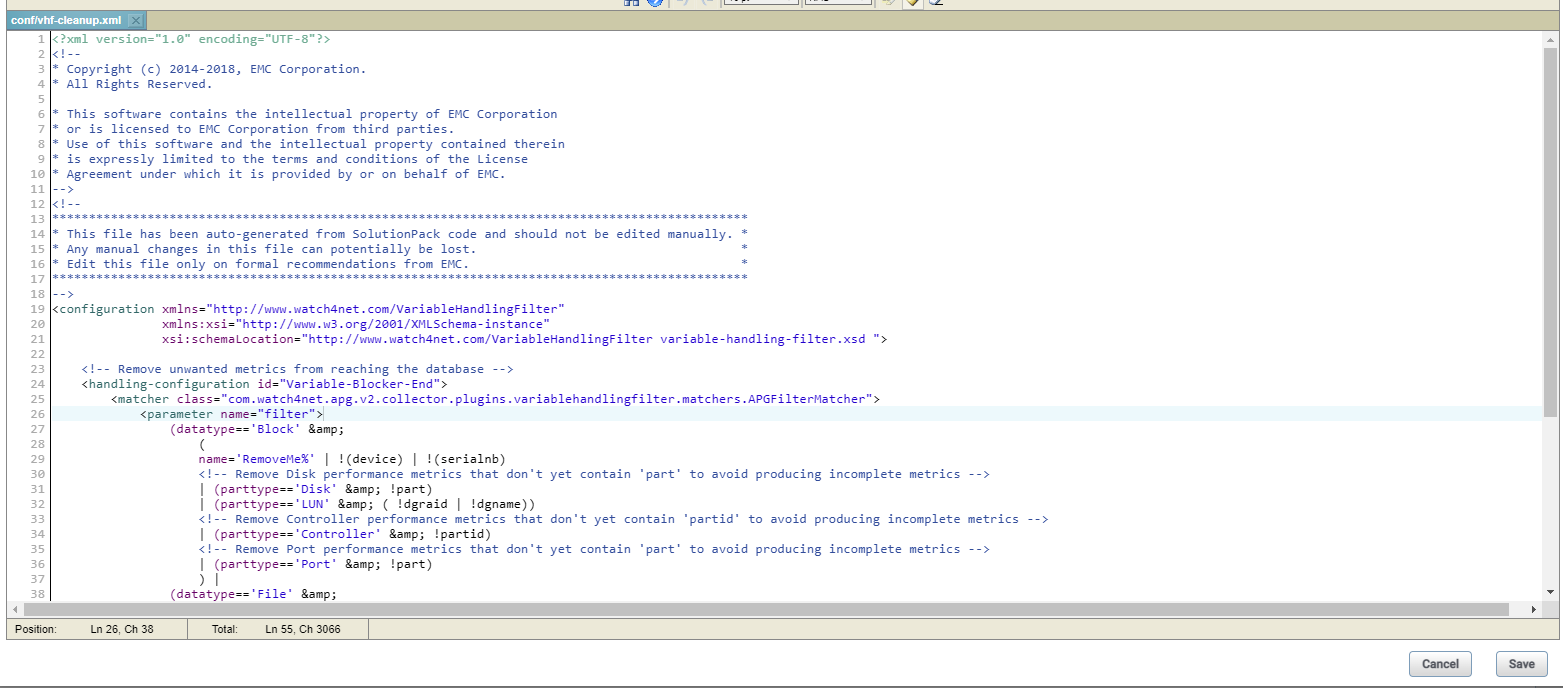1563x688 pixels.
Task: Click the yellow diamond validation icon
Action: (913, 3)
